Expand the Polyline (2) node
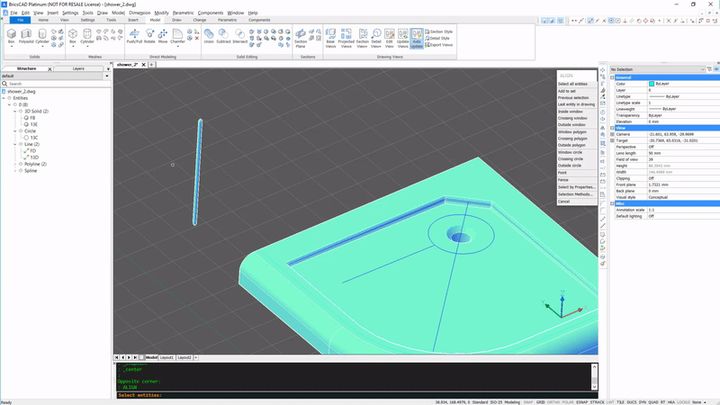Screen dimensions: 720x405 click(15, 164)
